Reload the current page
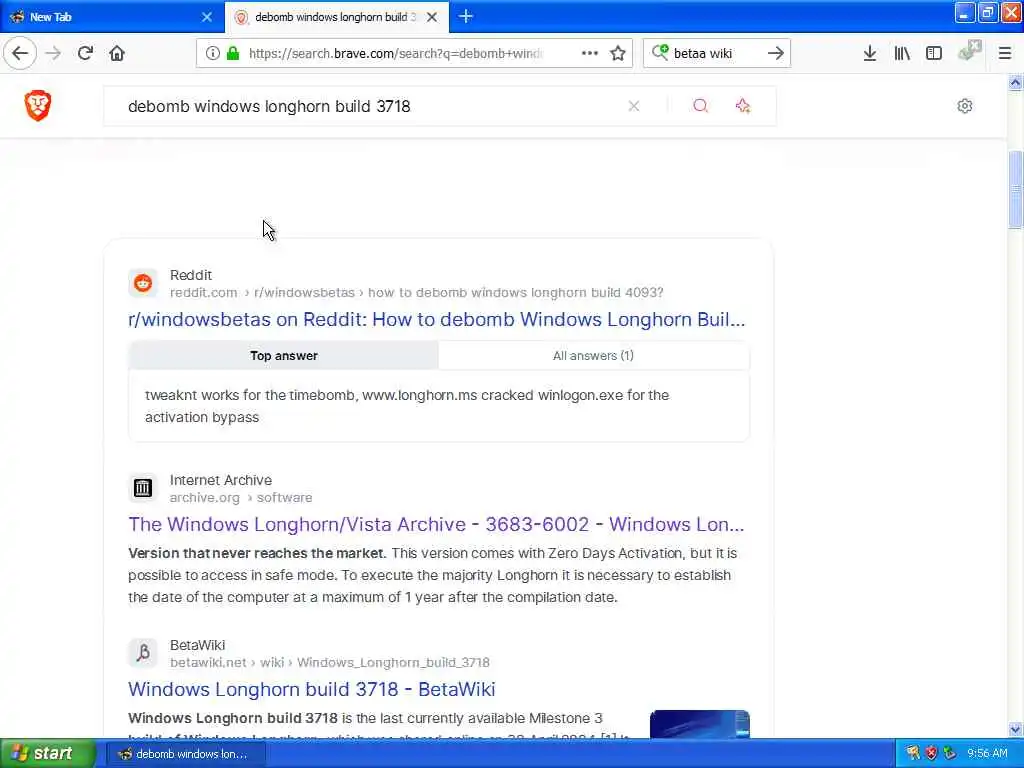 point(85,54)
